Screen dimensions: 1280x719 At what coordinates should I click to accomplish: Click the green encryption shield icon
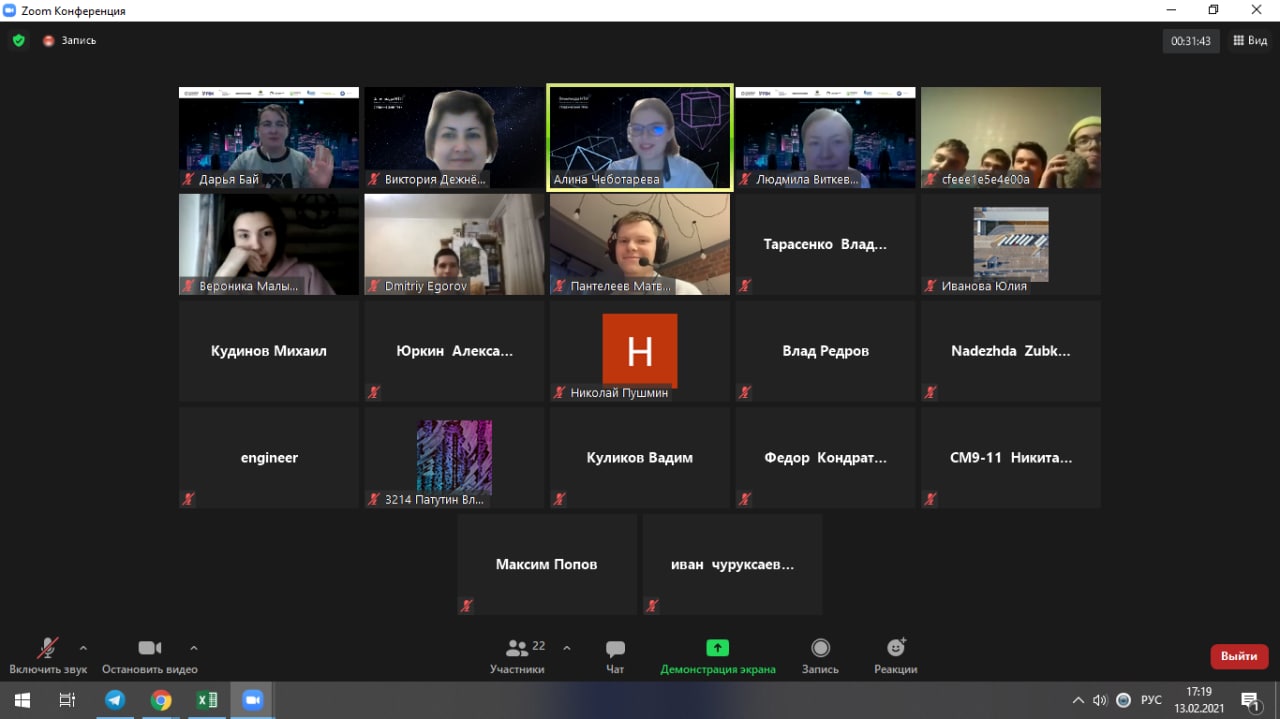[18, 41]
